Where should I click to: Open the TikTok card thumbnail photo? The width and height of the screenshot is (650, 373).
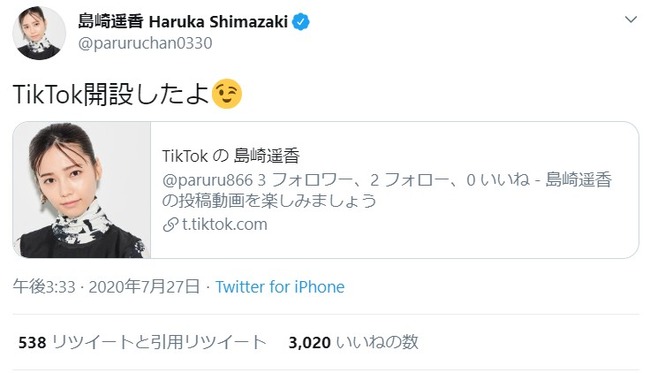coord(82,190)
